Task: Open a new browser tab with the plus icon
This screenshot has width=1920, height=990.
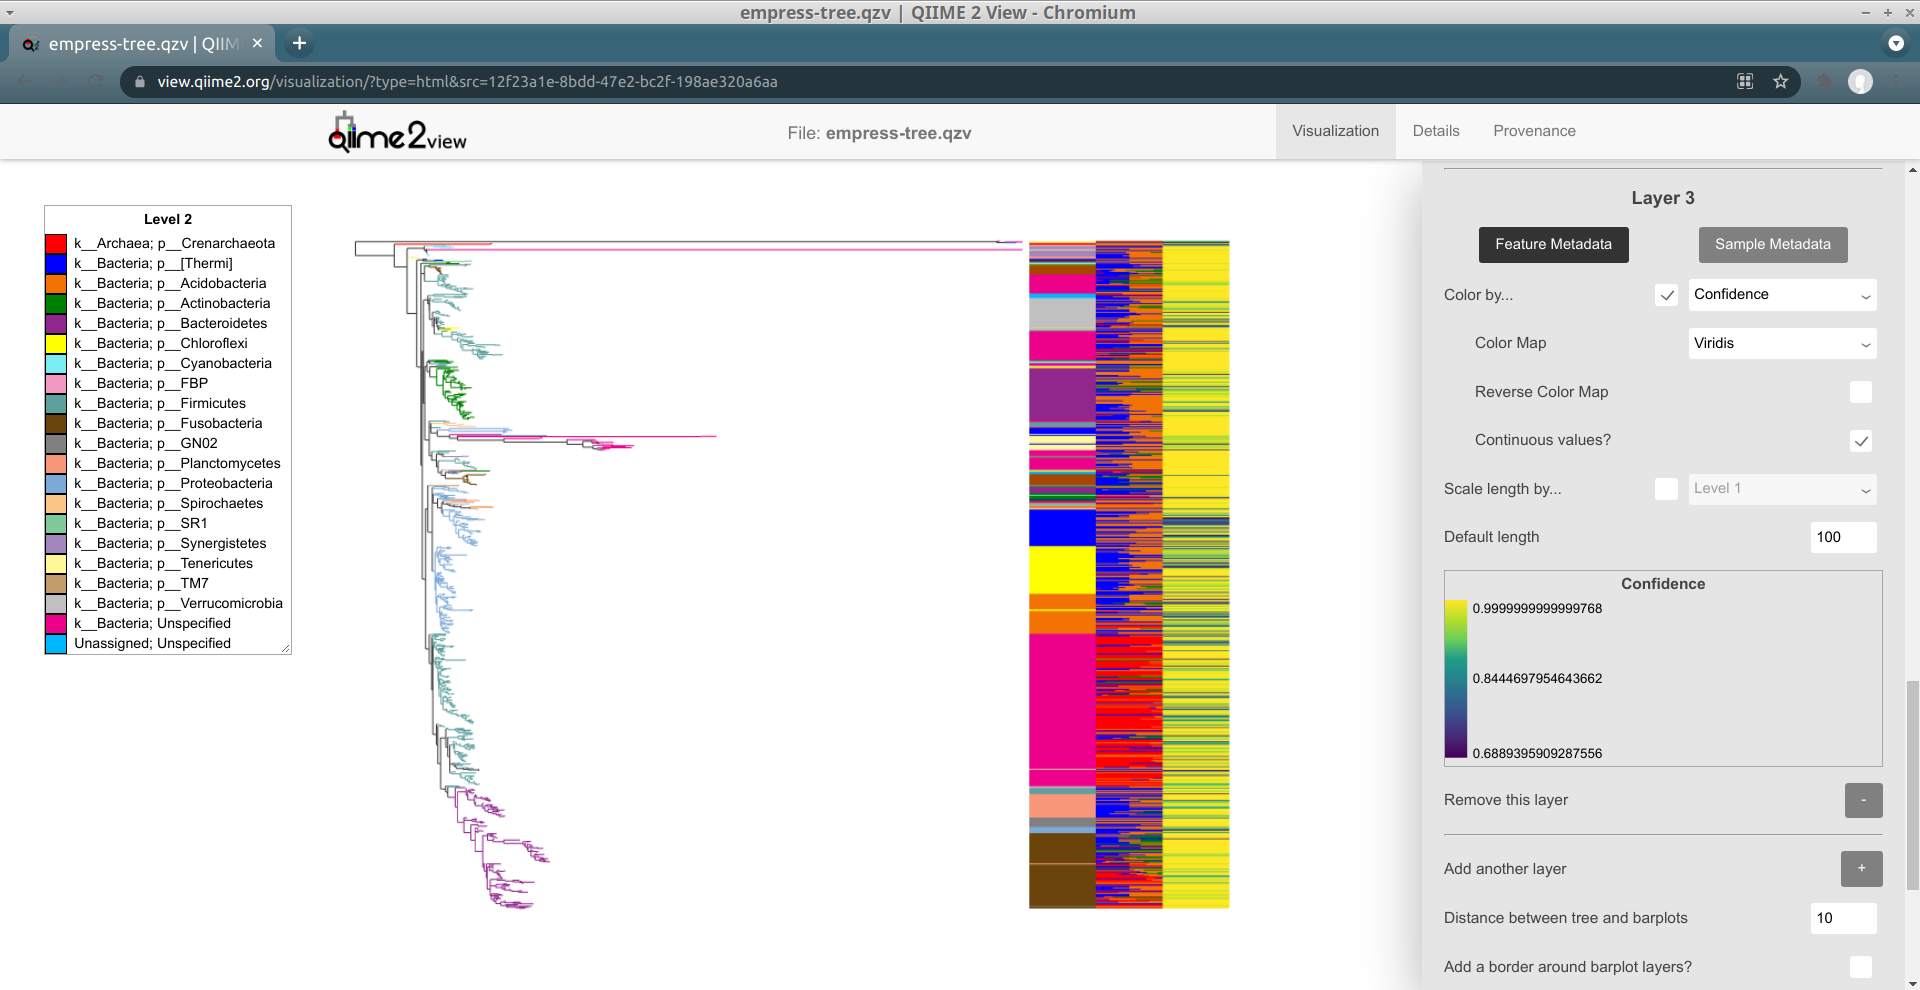Action: tap(298, 43)
